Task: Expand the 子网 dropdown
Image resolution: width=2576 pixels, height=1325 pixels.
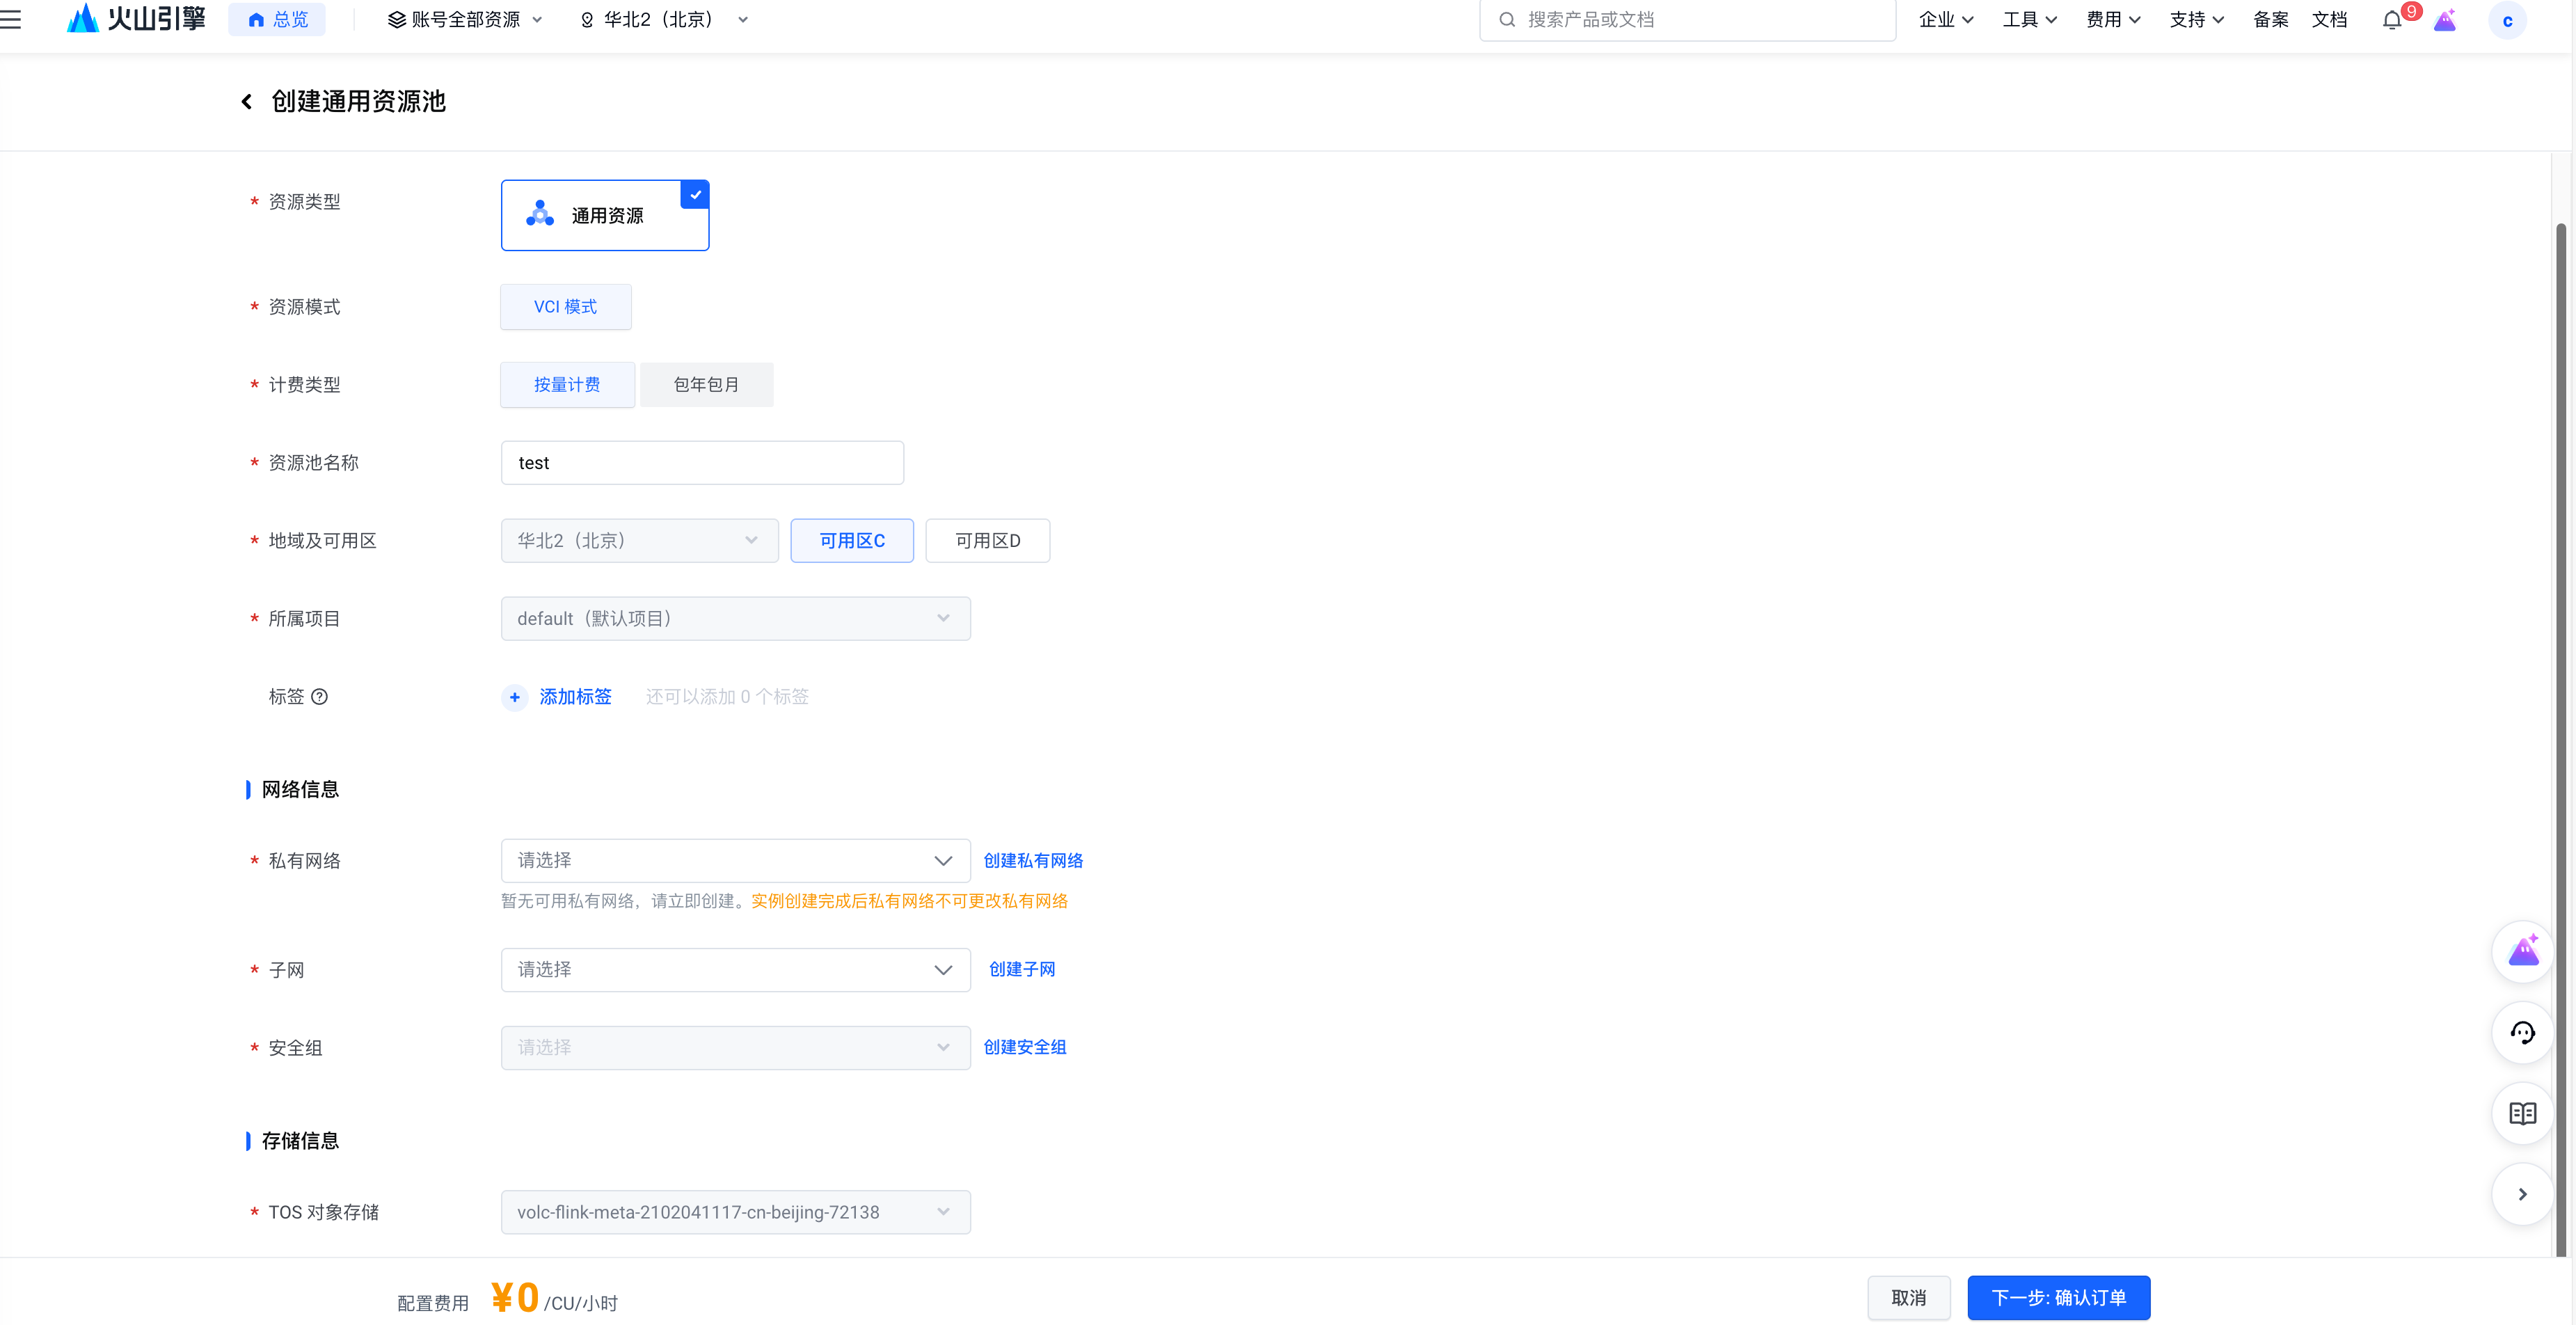Action: pyautogui.click(x=735, y=970)
